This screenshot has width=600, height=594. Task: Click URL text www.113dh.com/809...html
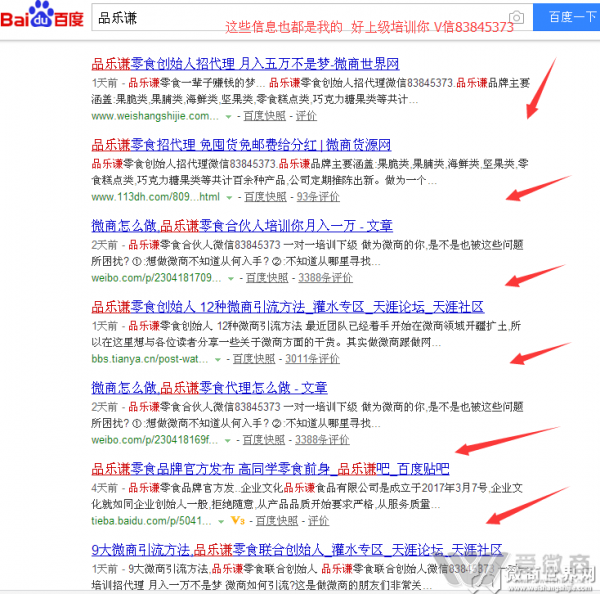155,197
